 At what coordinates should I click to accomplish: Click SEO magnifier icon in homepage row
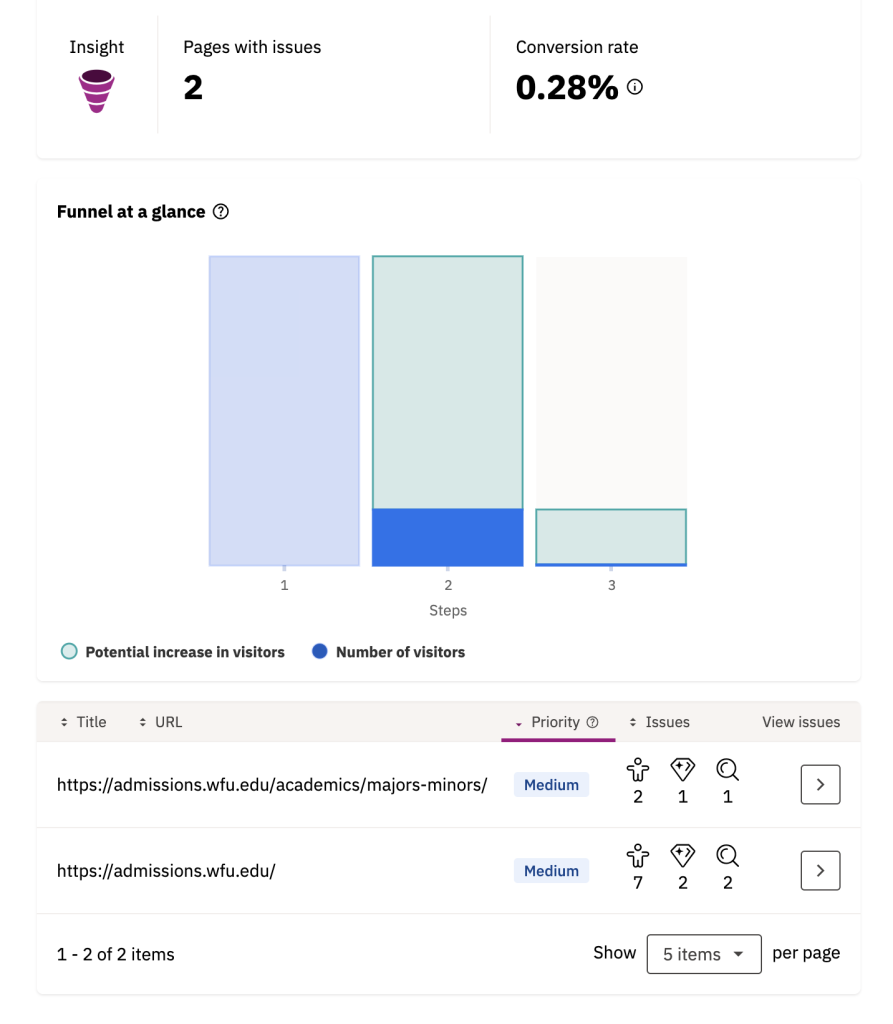point(728,856)
